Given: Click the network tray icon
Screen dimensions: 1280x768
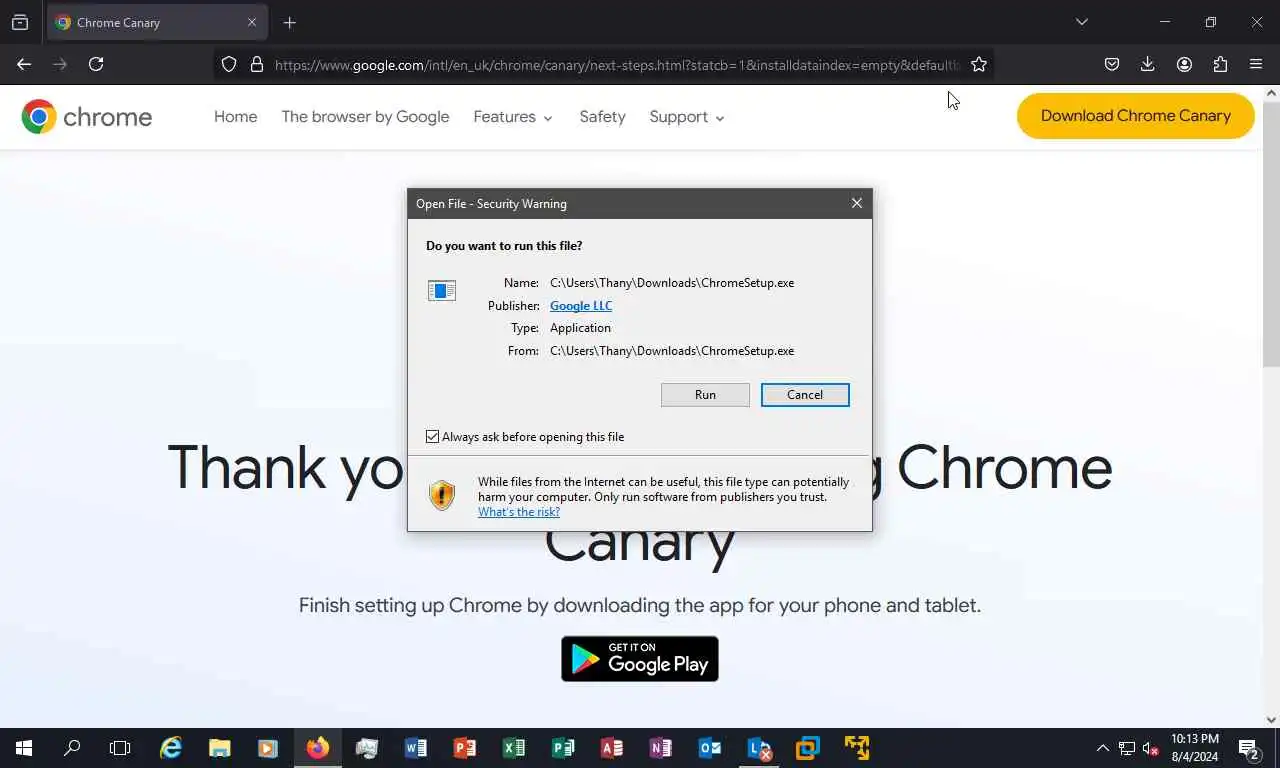Looking at the screenshot, I should (x=1127, y=748).
